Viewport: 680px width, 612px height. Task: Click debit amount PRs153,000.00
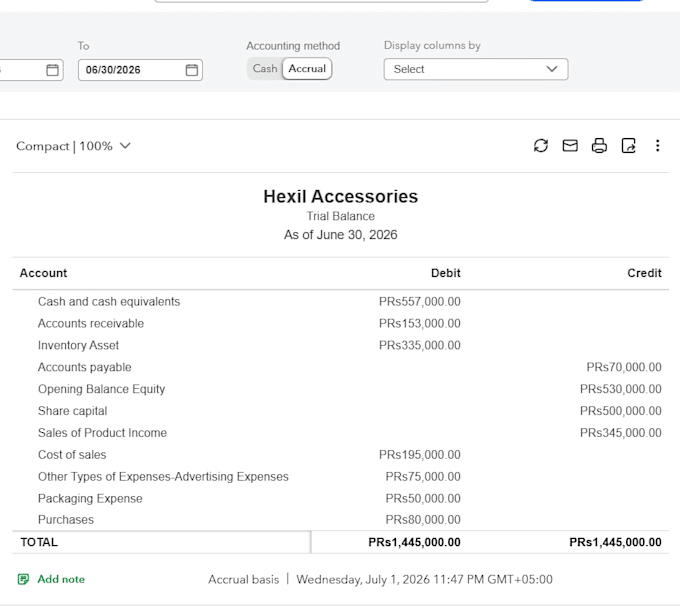tap(419, 323)
